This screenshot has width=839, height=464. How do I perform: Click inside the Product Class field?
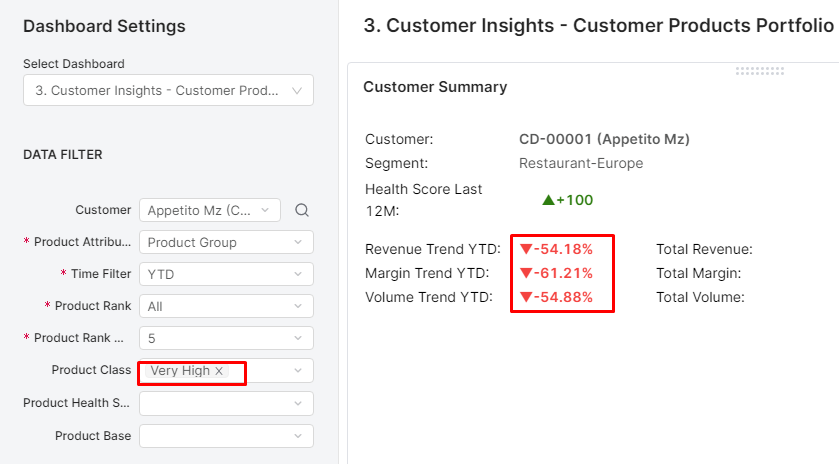tap(265, 371)
